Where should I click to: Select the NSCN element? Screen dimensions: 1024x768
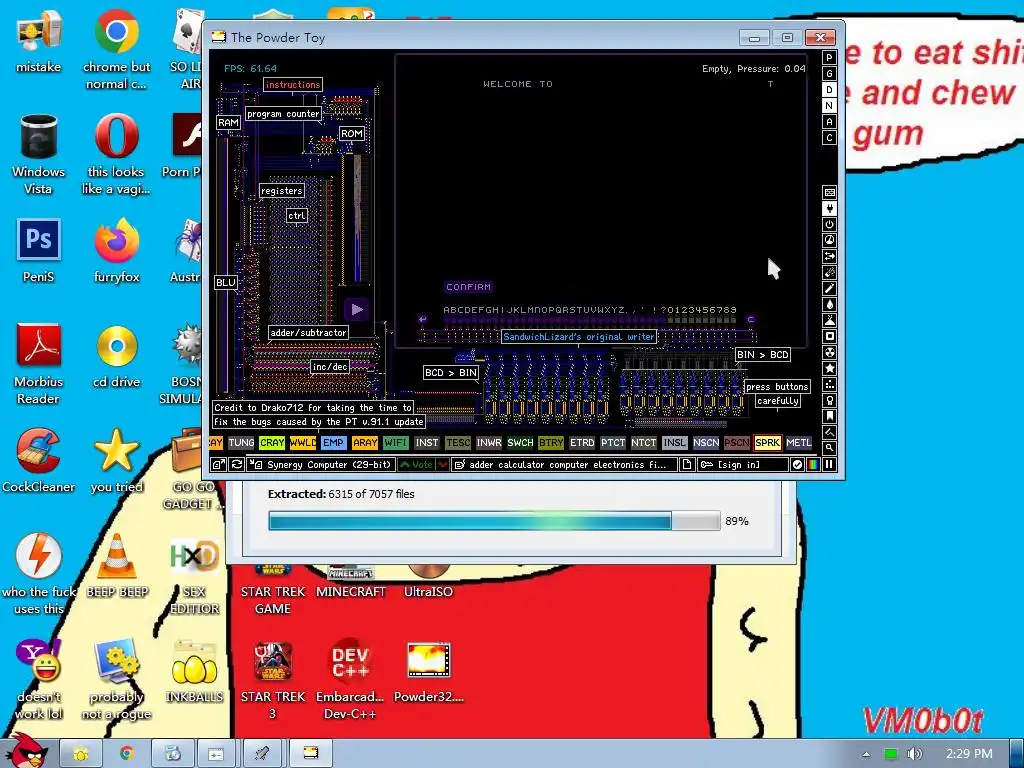(705, 443)
